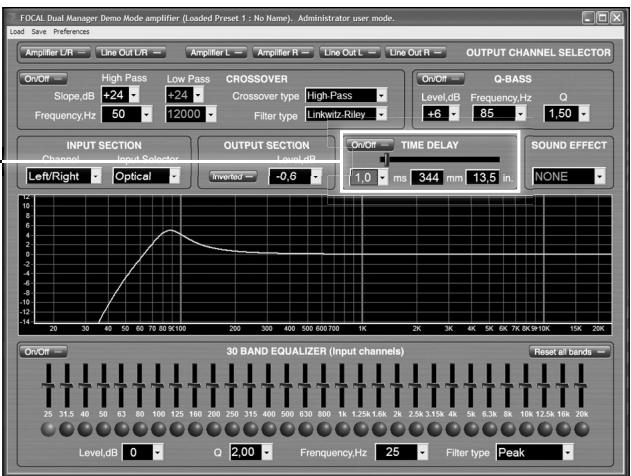The image size is (631, 476).
Task: Click the round indicator under the 500 Hz band
Action: (289, 429)
